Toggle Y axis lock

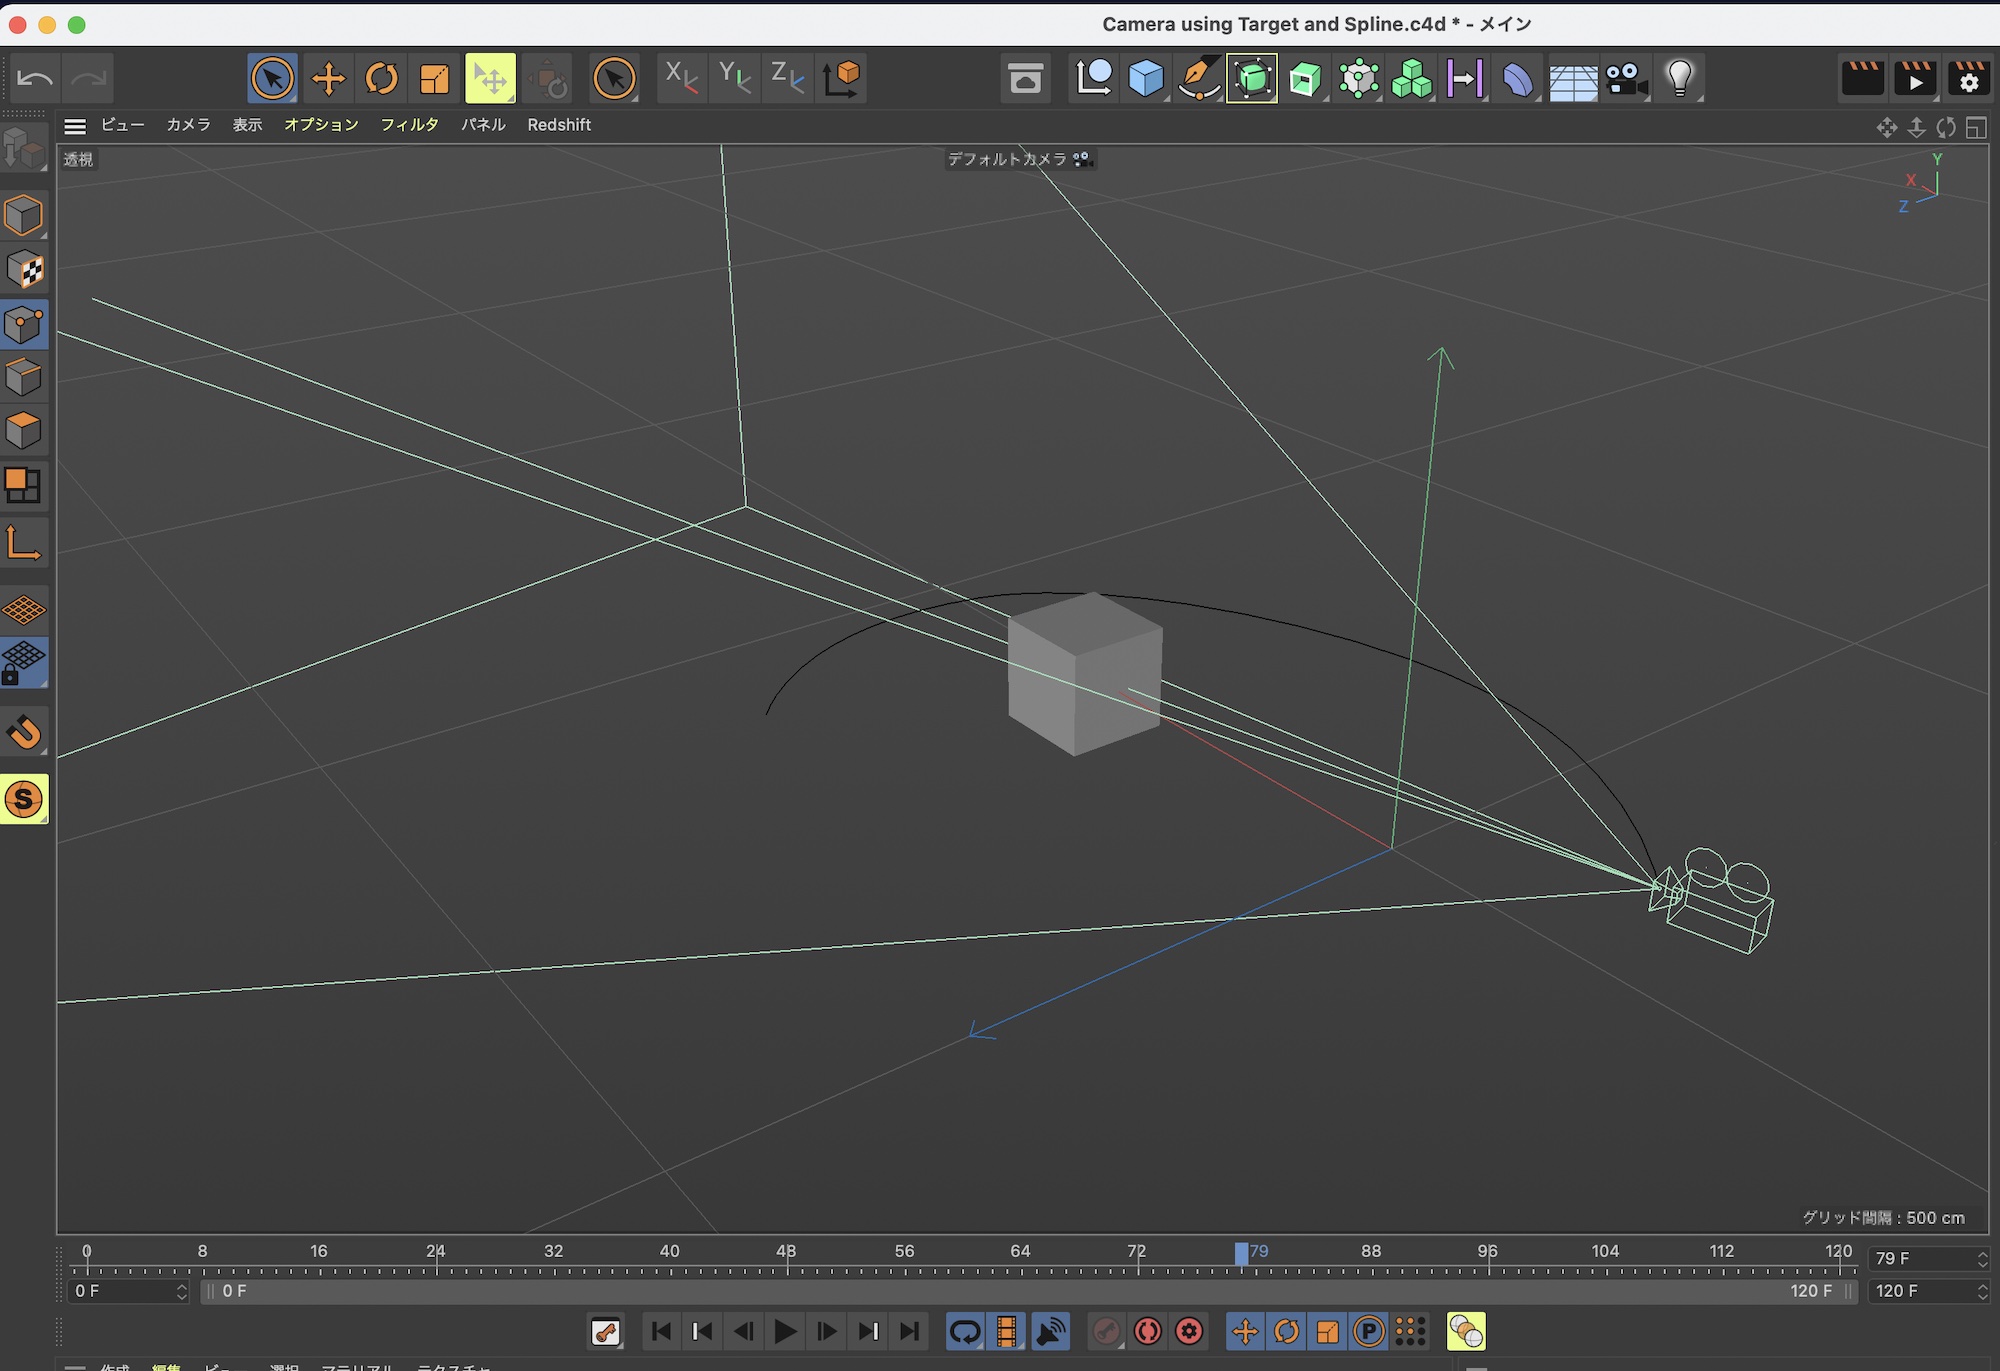(x=734, y=78)
